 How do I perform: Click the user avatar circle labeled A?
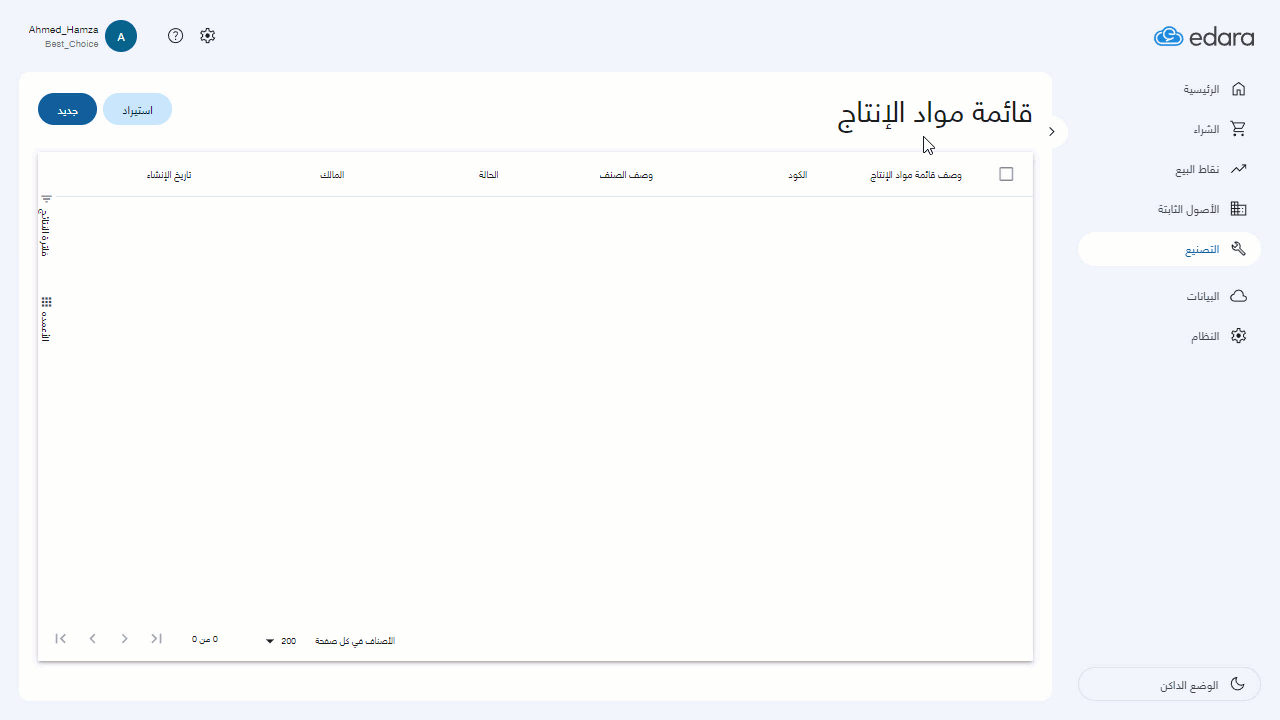pyautogui.click(x=121, y=37)
